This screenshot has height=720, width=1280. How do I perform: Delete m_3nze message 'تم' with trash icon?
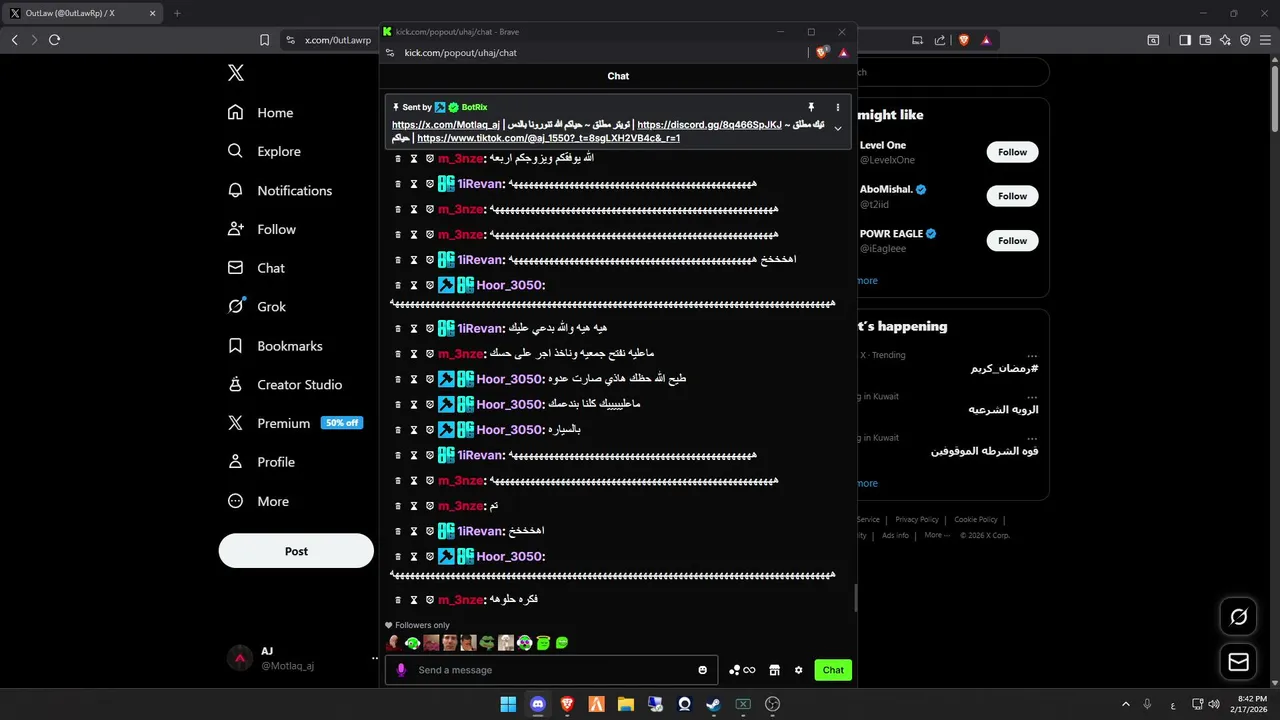[398, 506]
